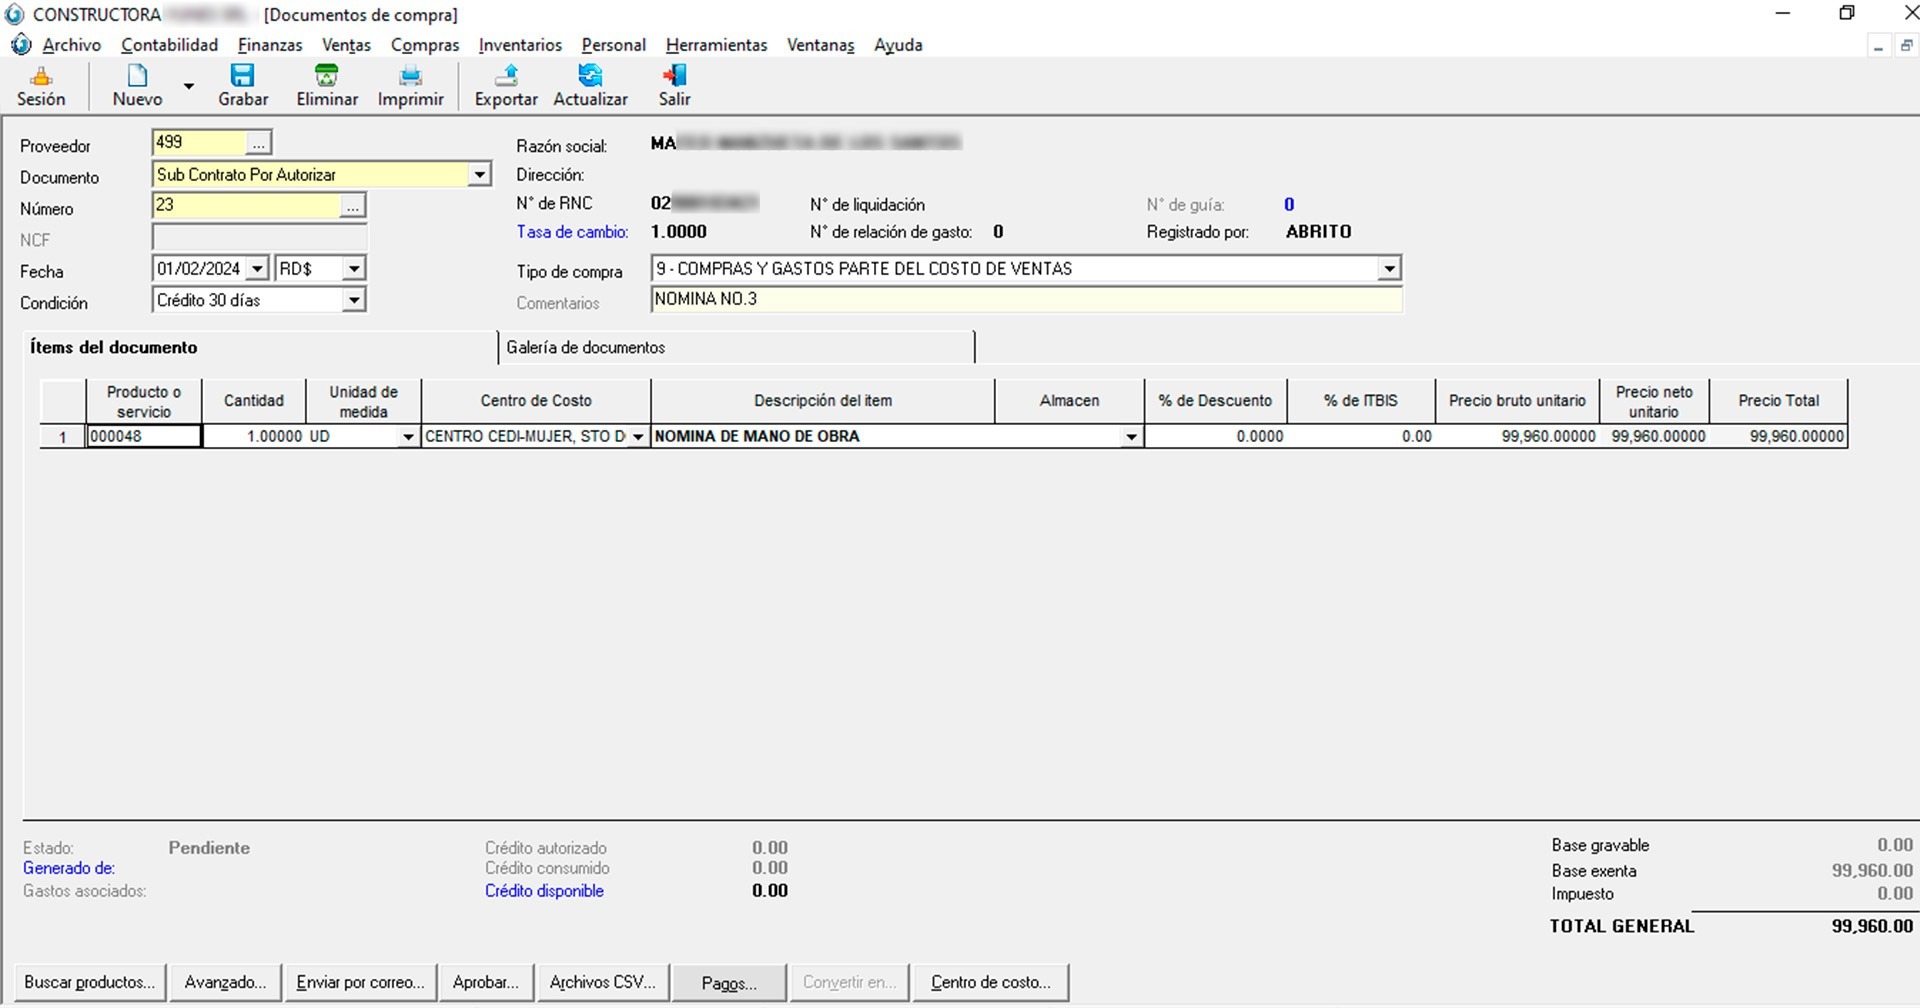Print the document with Imprimir icon
The image size is (1920, 1008).
click(410, 86)
